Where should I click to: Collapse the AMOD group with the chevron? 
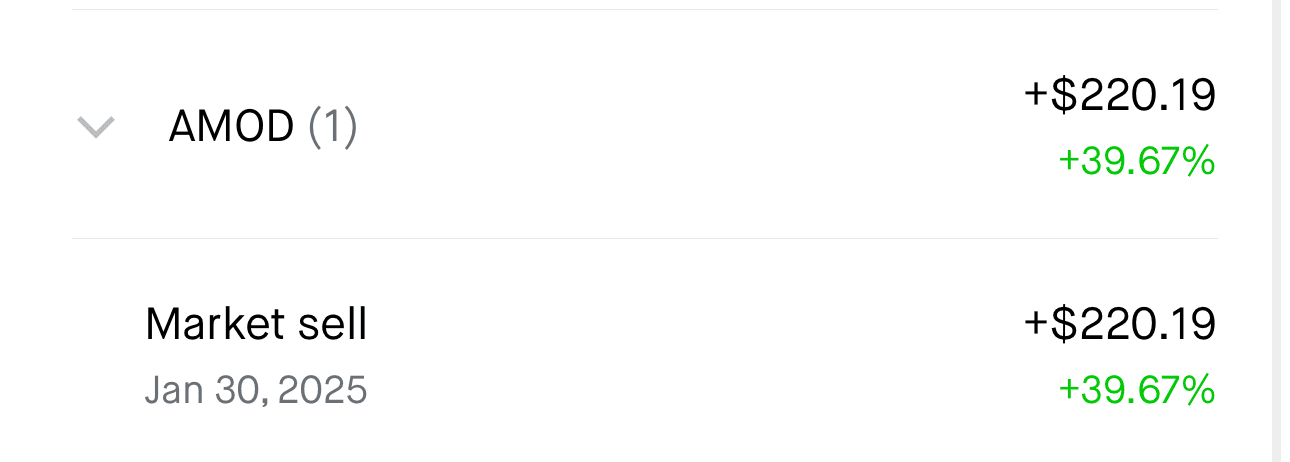point(96,127)
